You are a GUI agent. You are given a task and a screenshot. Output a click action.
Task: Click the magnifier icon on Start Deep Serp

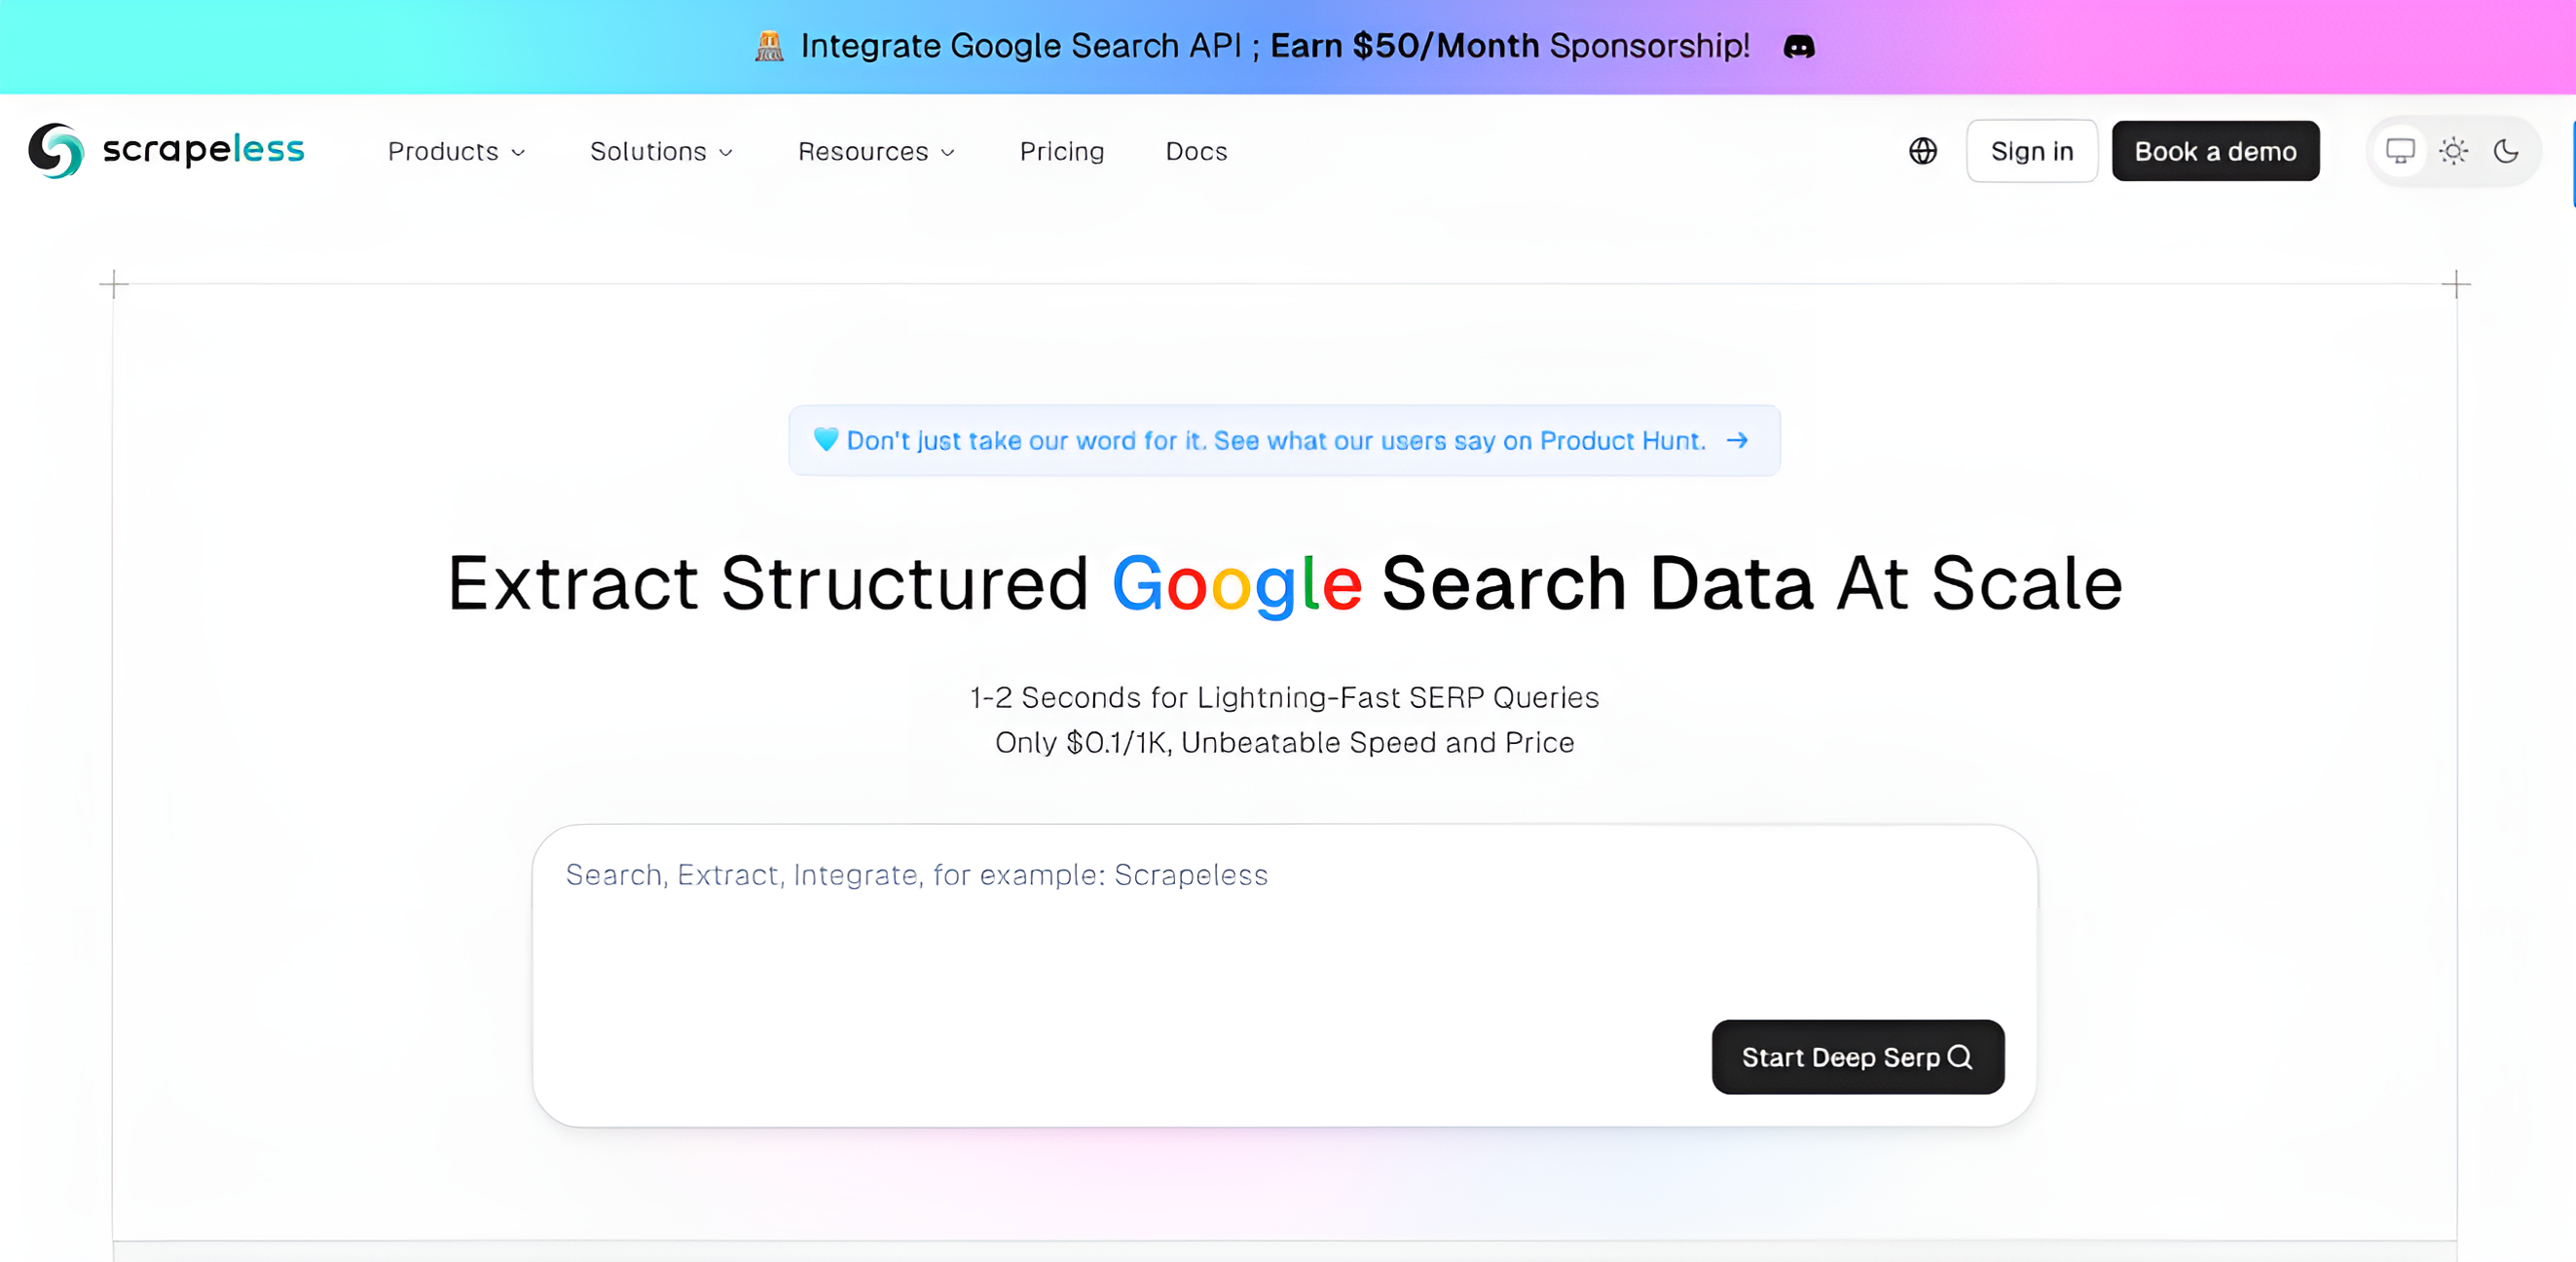(1960, 1057)
